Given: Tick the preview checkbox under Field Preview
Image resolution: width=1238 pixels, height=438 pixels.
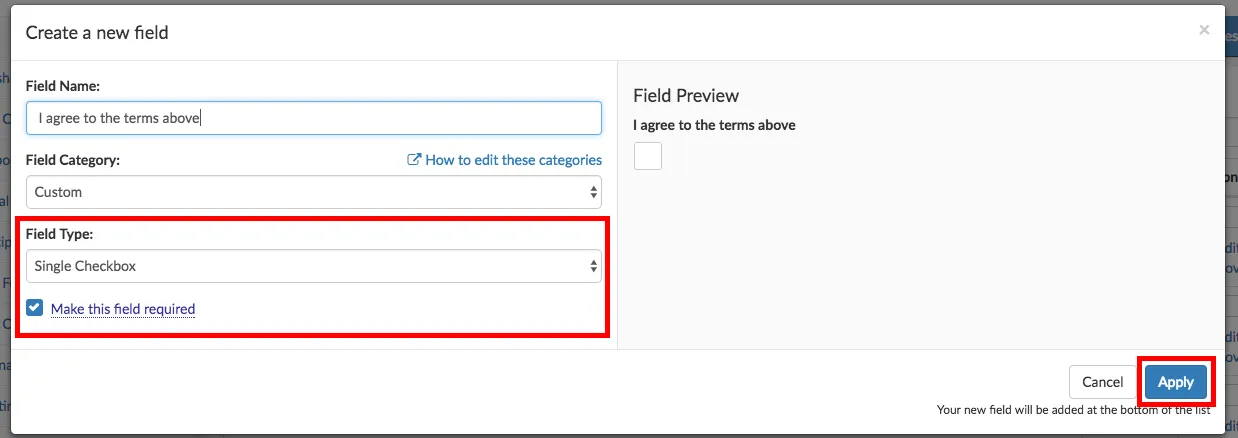Looking at the screenshot, I should pyautogui.click(x=648, y=156).
